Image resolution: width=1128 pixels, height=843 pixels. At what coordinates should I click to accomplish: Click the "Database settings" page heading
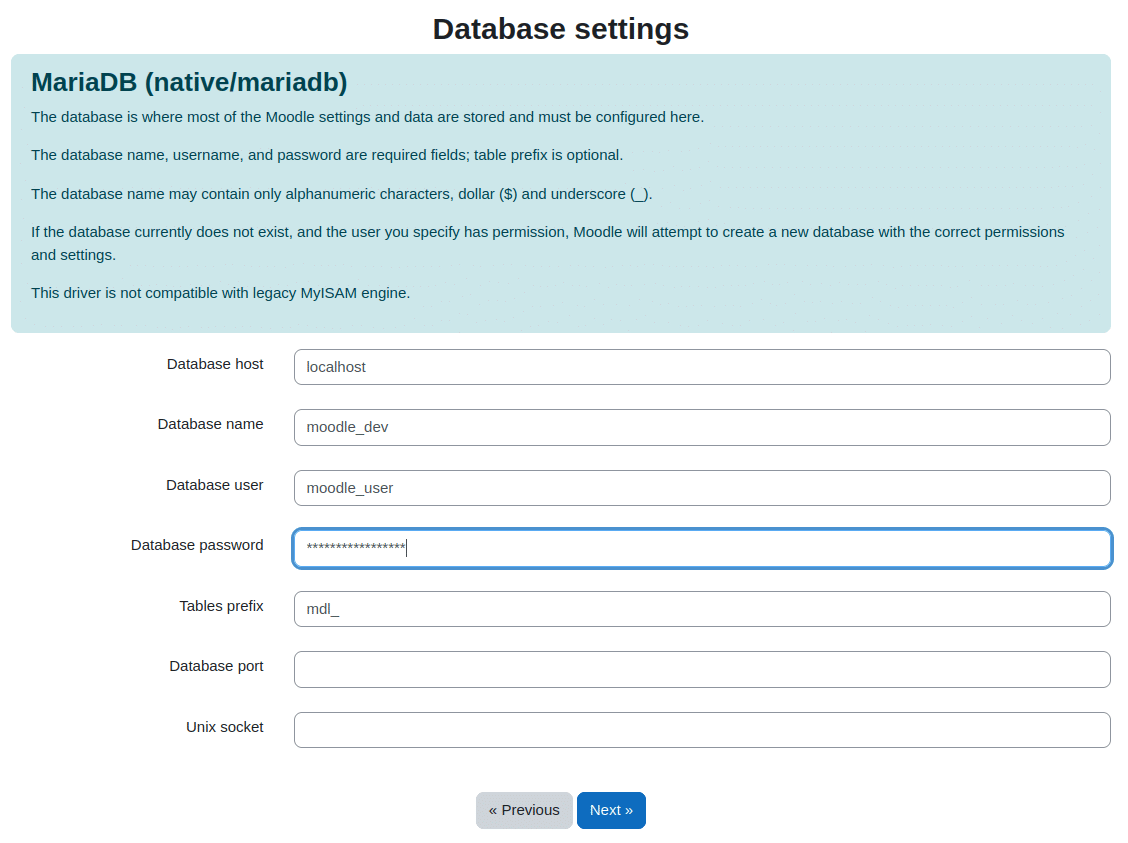point(560,29)
